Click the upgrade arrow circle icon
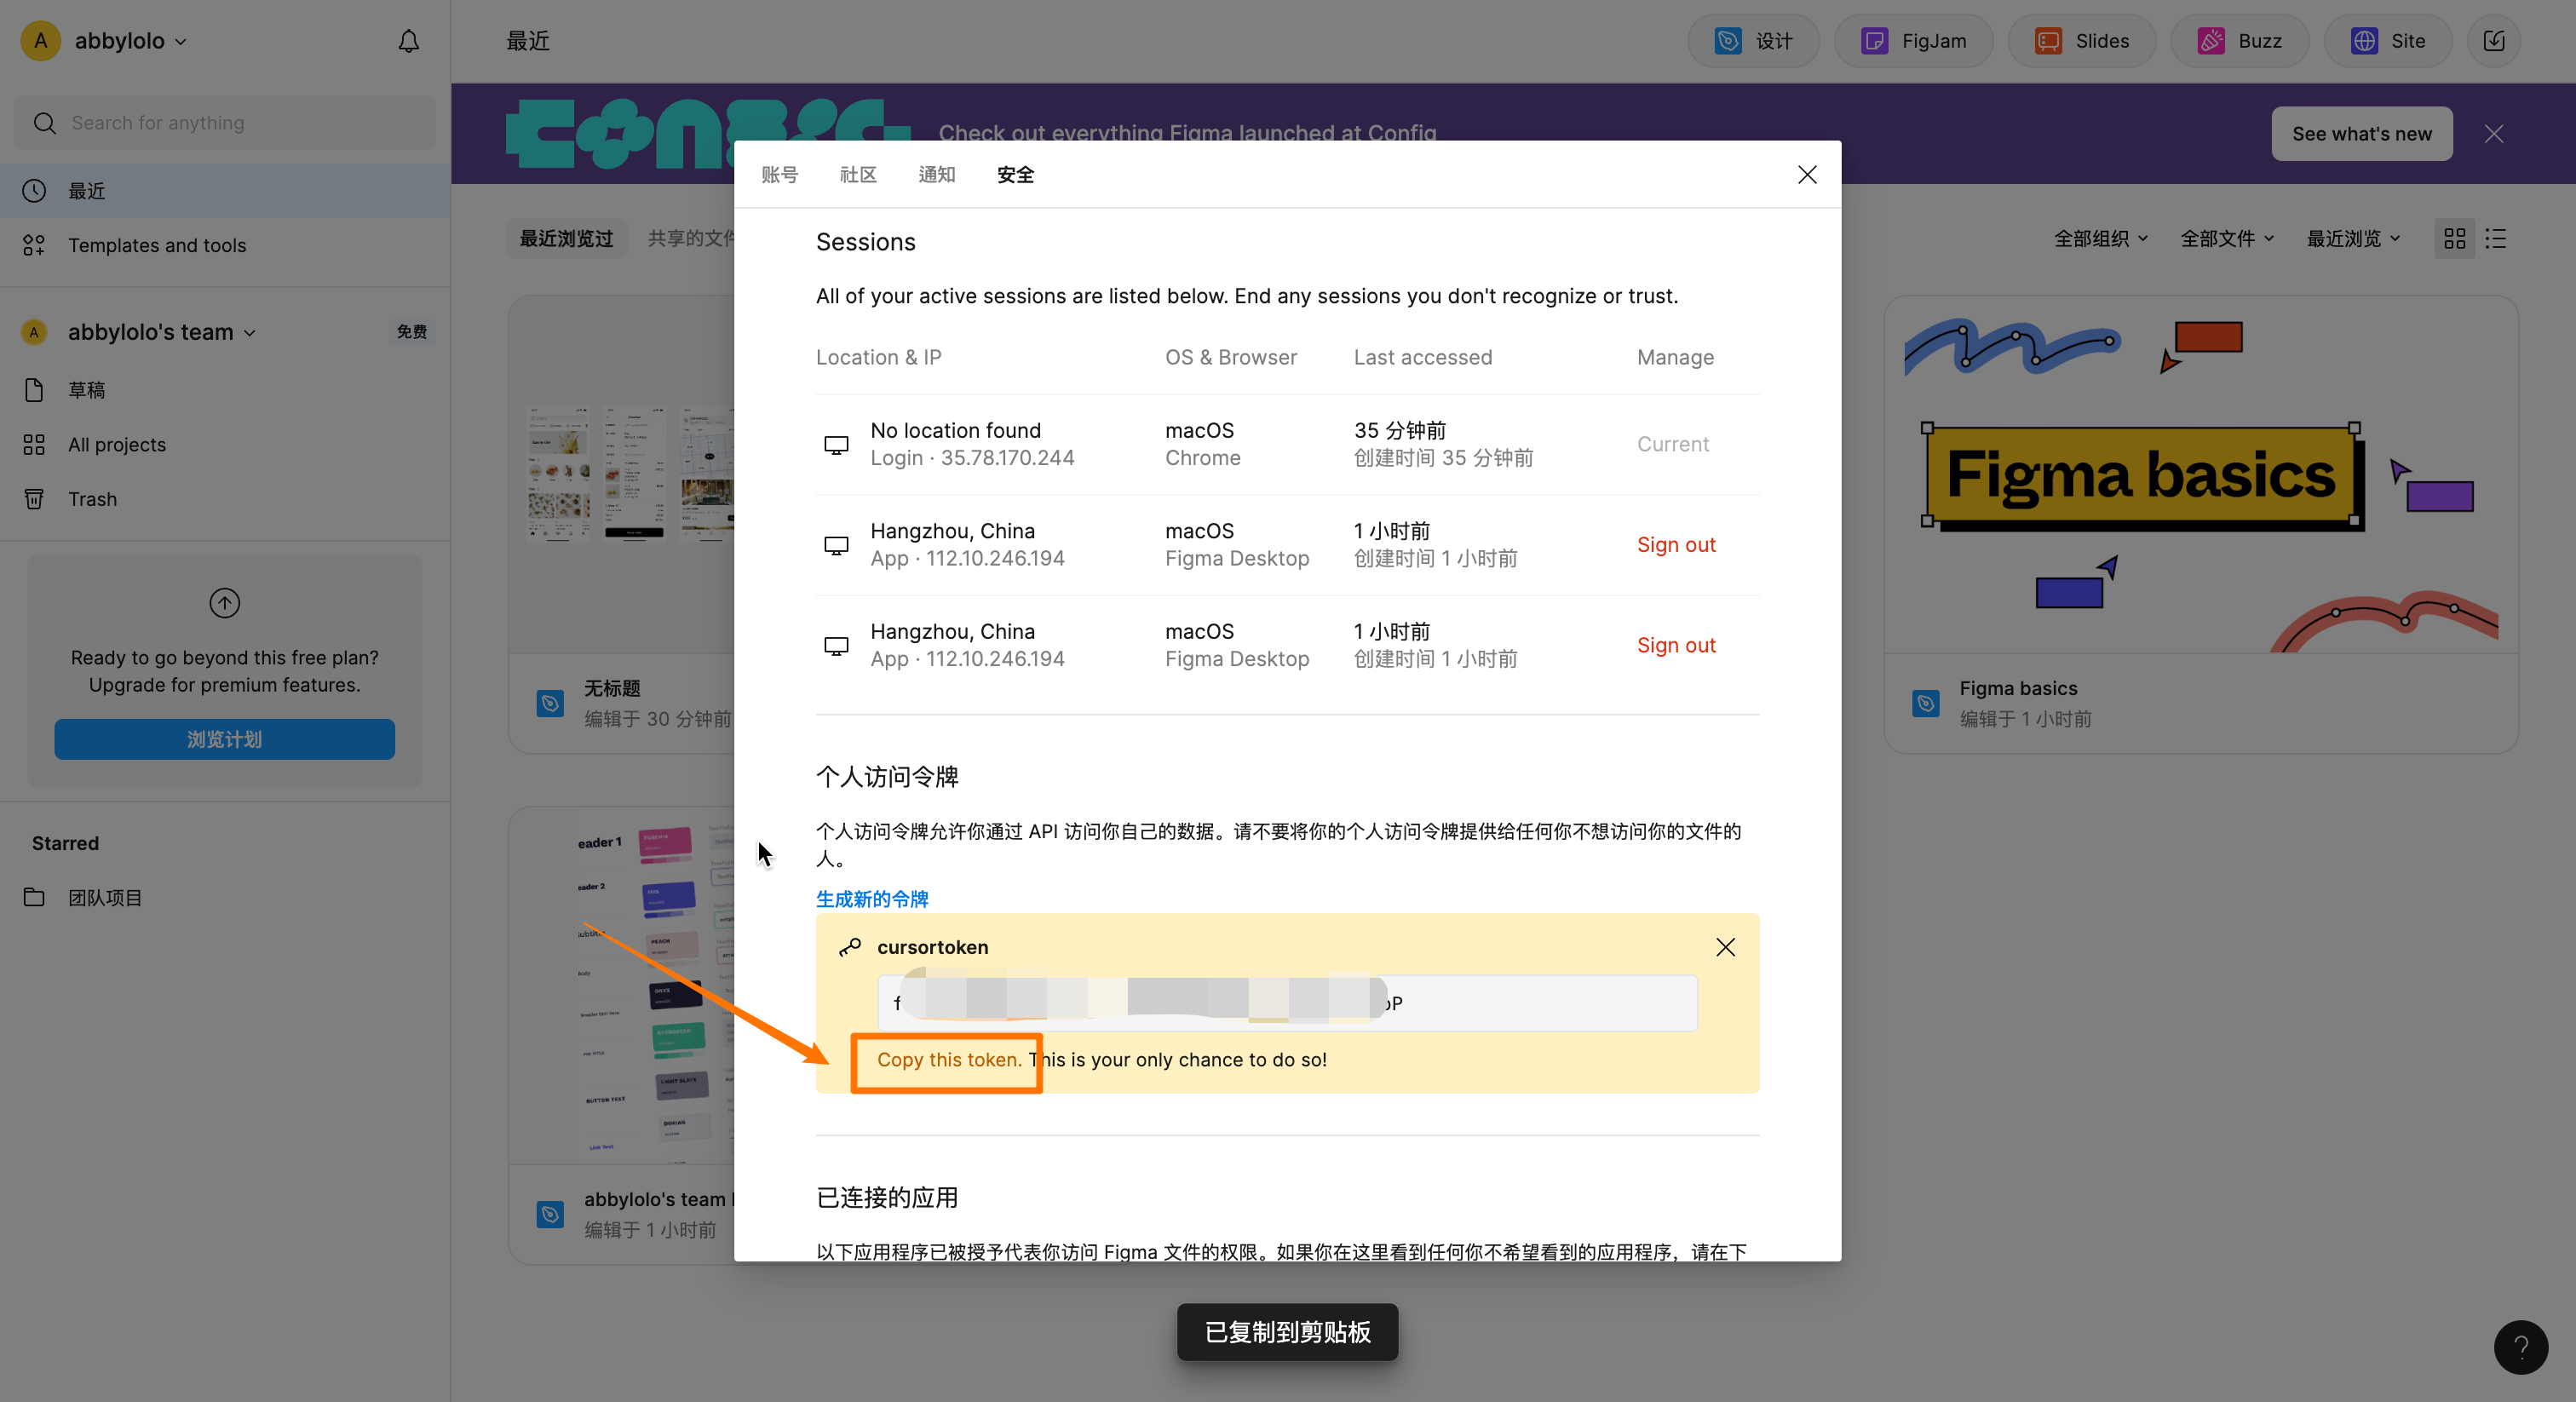Image resolution: width=2576 pixels, height=1402 pixels. pyautogui.click(x=224, y=603)
